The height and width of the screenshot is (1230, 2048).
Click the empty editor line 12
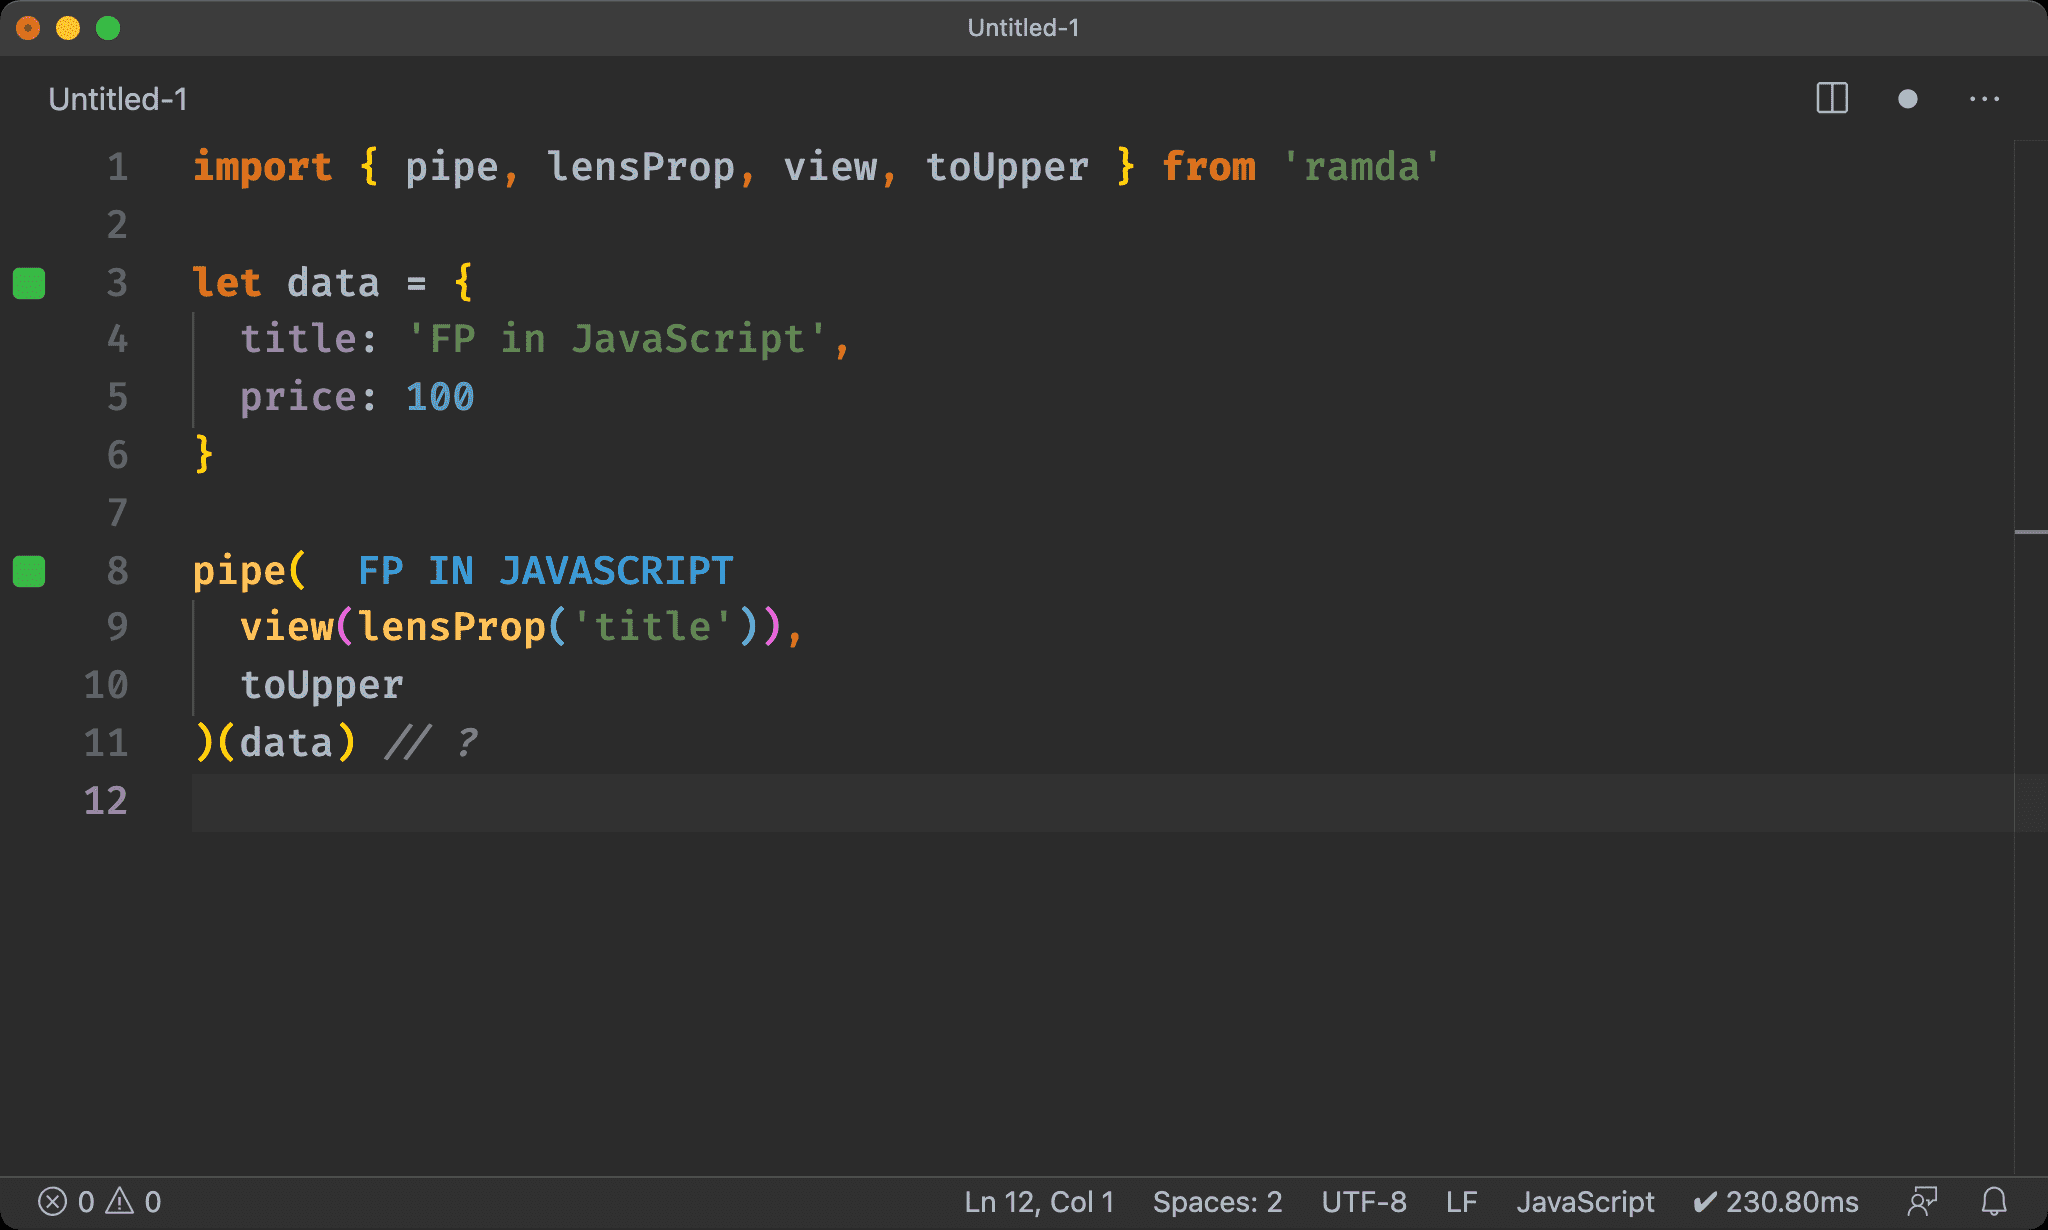[x=1102, y=802]
